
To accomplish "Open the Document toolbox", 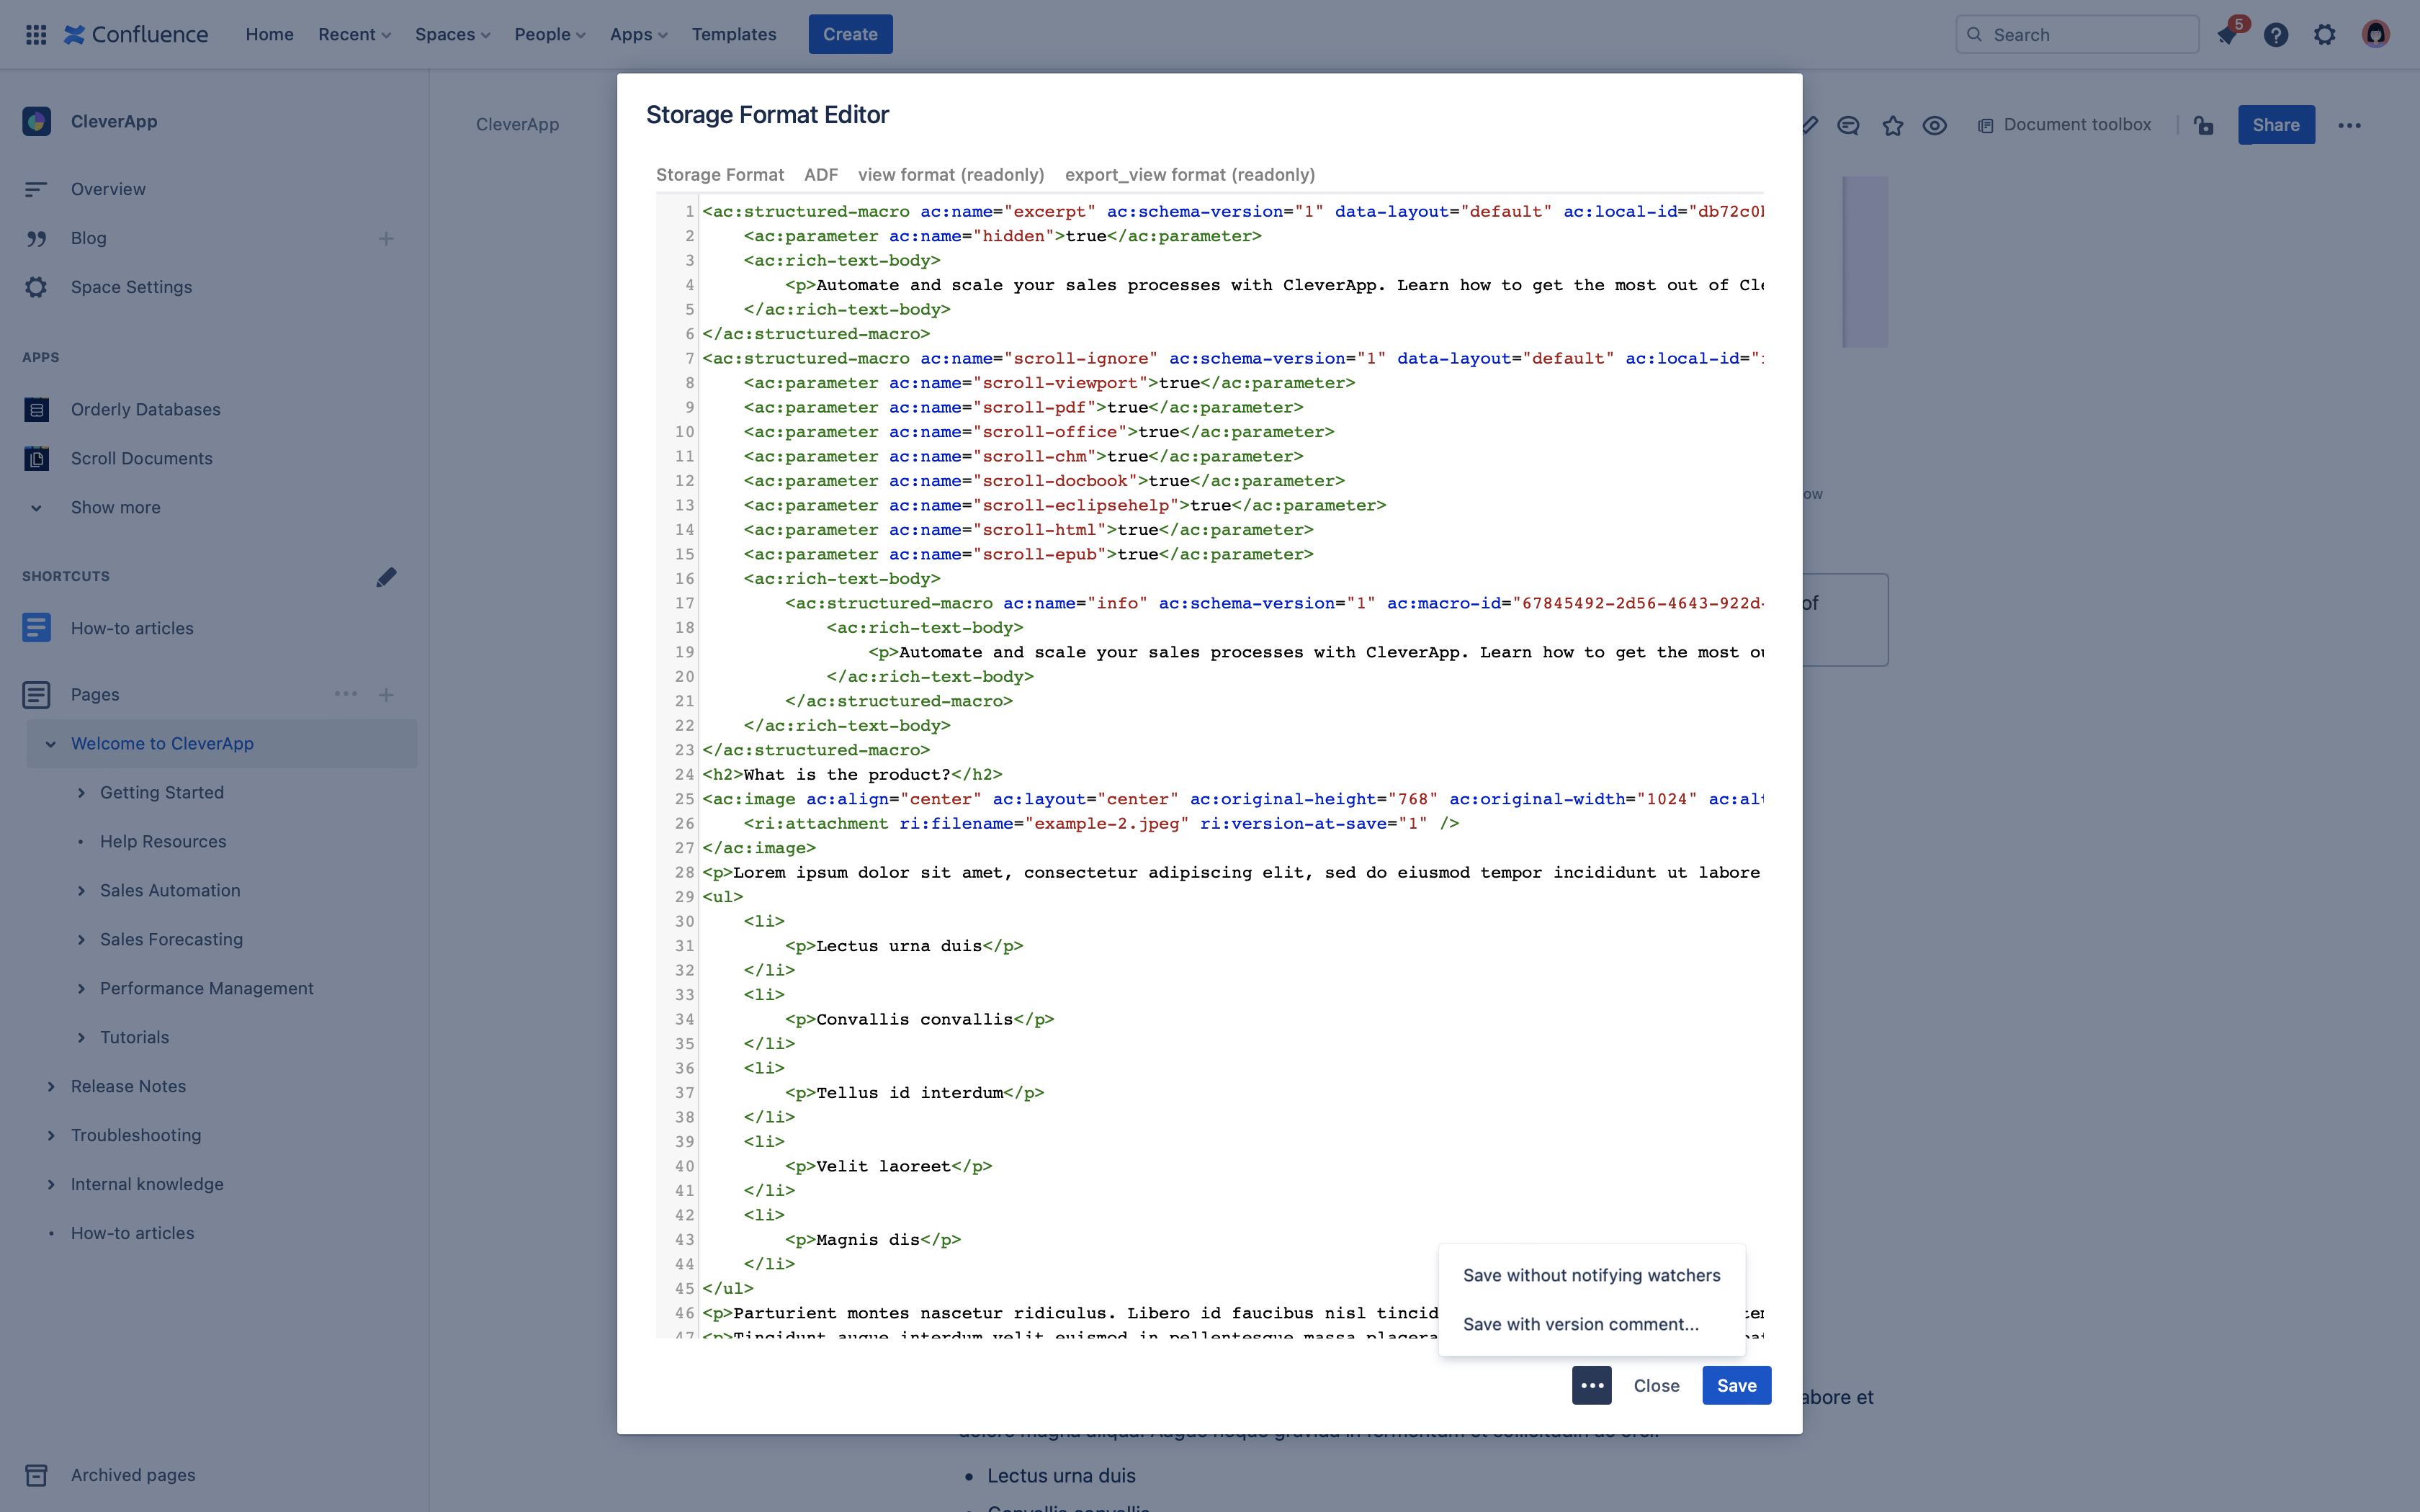I will tap(2064, 124).
